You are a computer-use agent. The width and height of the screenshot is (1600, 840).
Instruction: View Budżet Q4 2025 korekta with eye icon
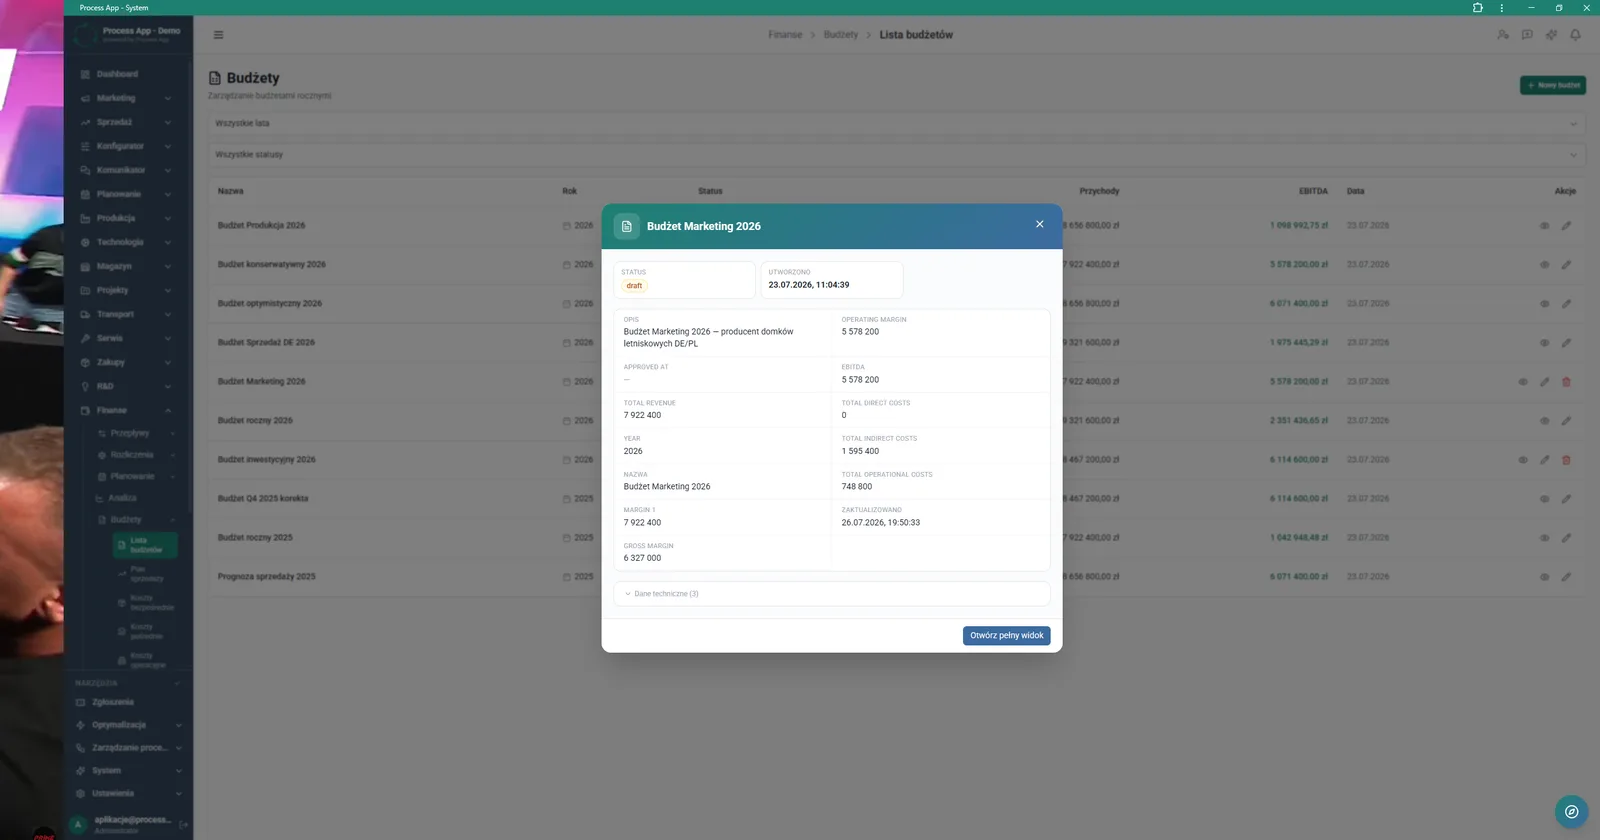click(x=1544, y=499)
